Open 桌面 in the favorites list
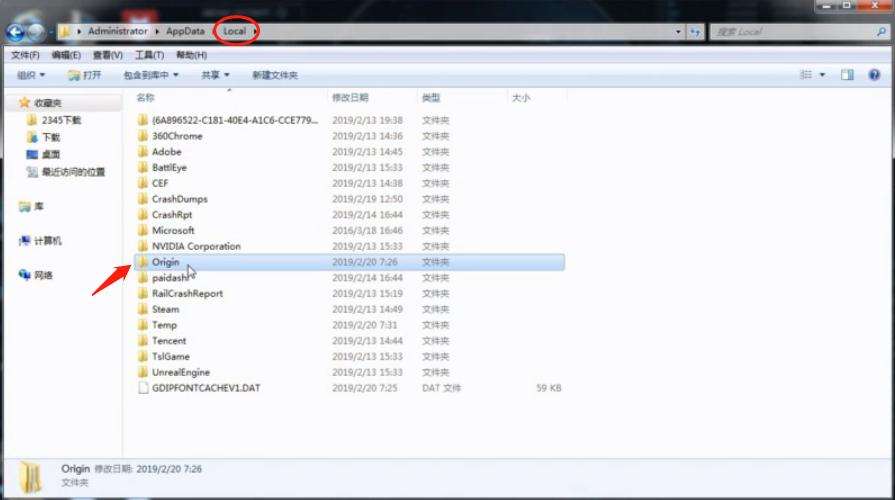This screenshot has width=895, height=500. click(51, 154)
